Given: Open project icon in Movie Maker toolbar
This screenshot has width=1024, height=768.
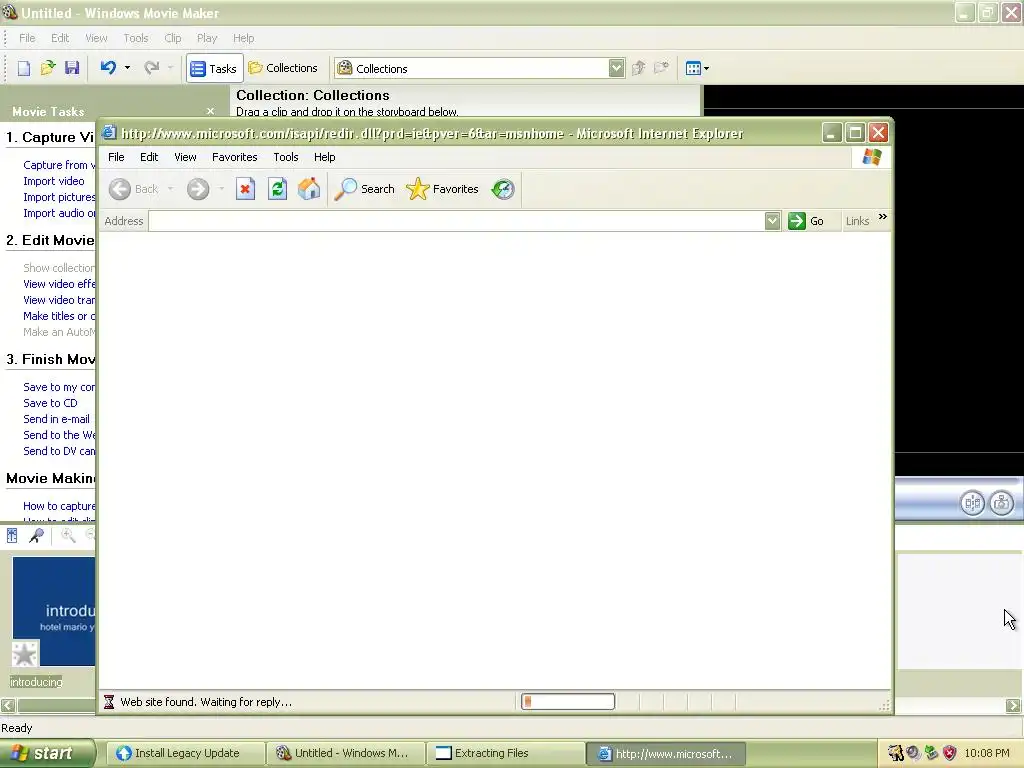Looking at the screenshot, I should [48, 68].
